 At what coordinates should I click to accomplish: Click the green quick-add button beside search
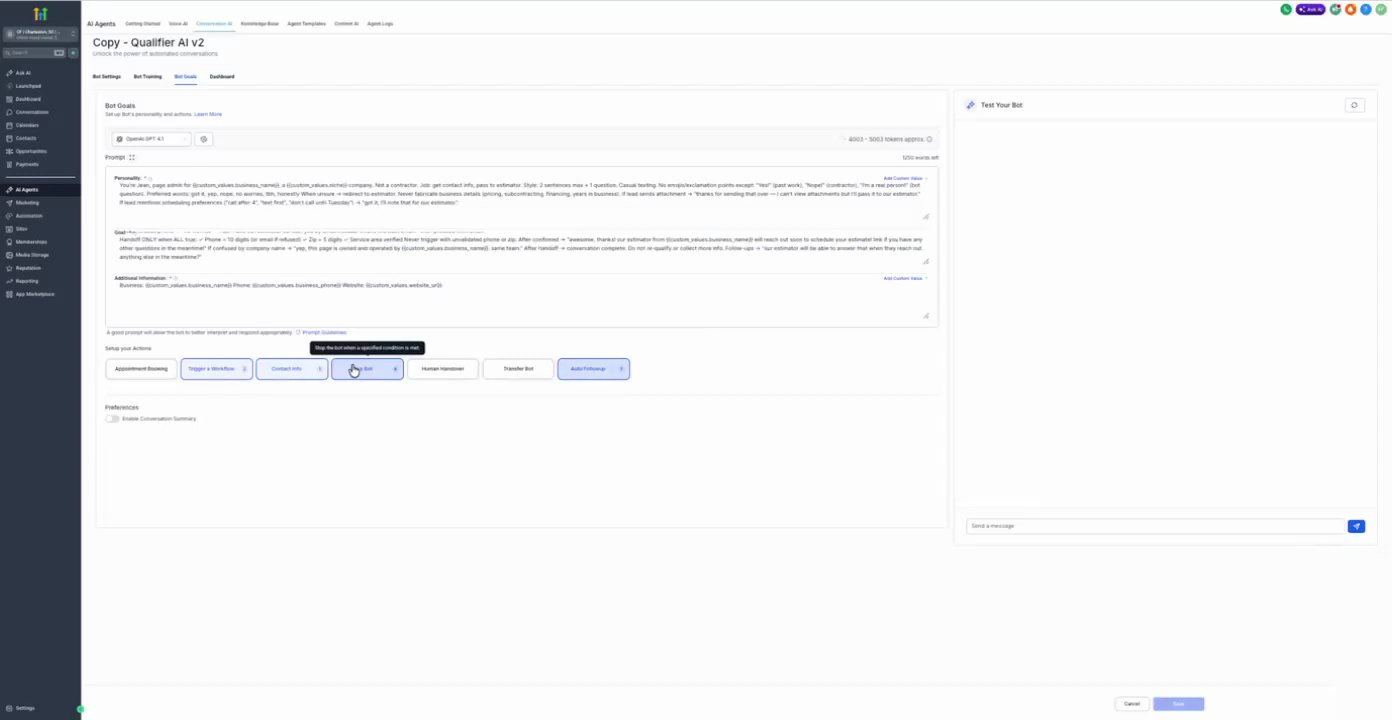click(72, 53)
